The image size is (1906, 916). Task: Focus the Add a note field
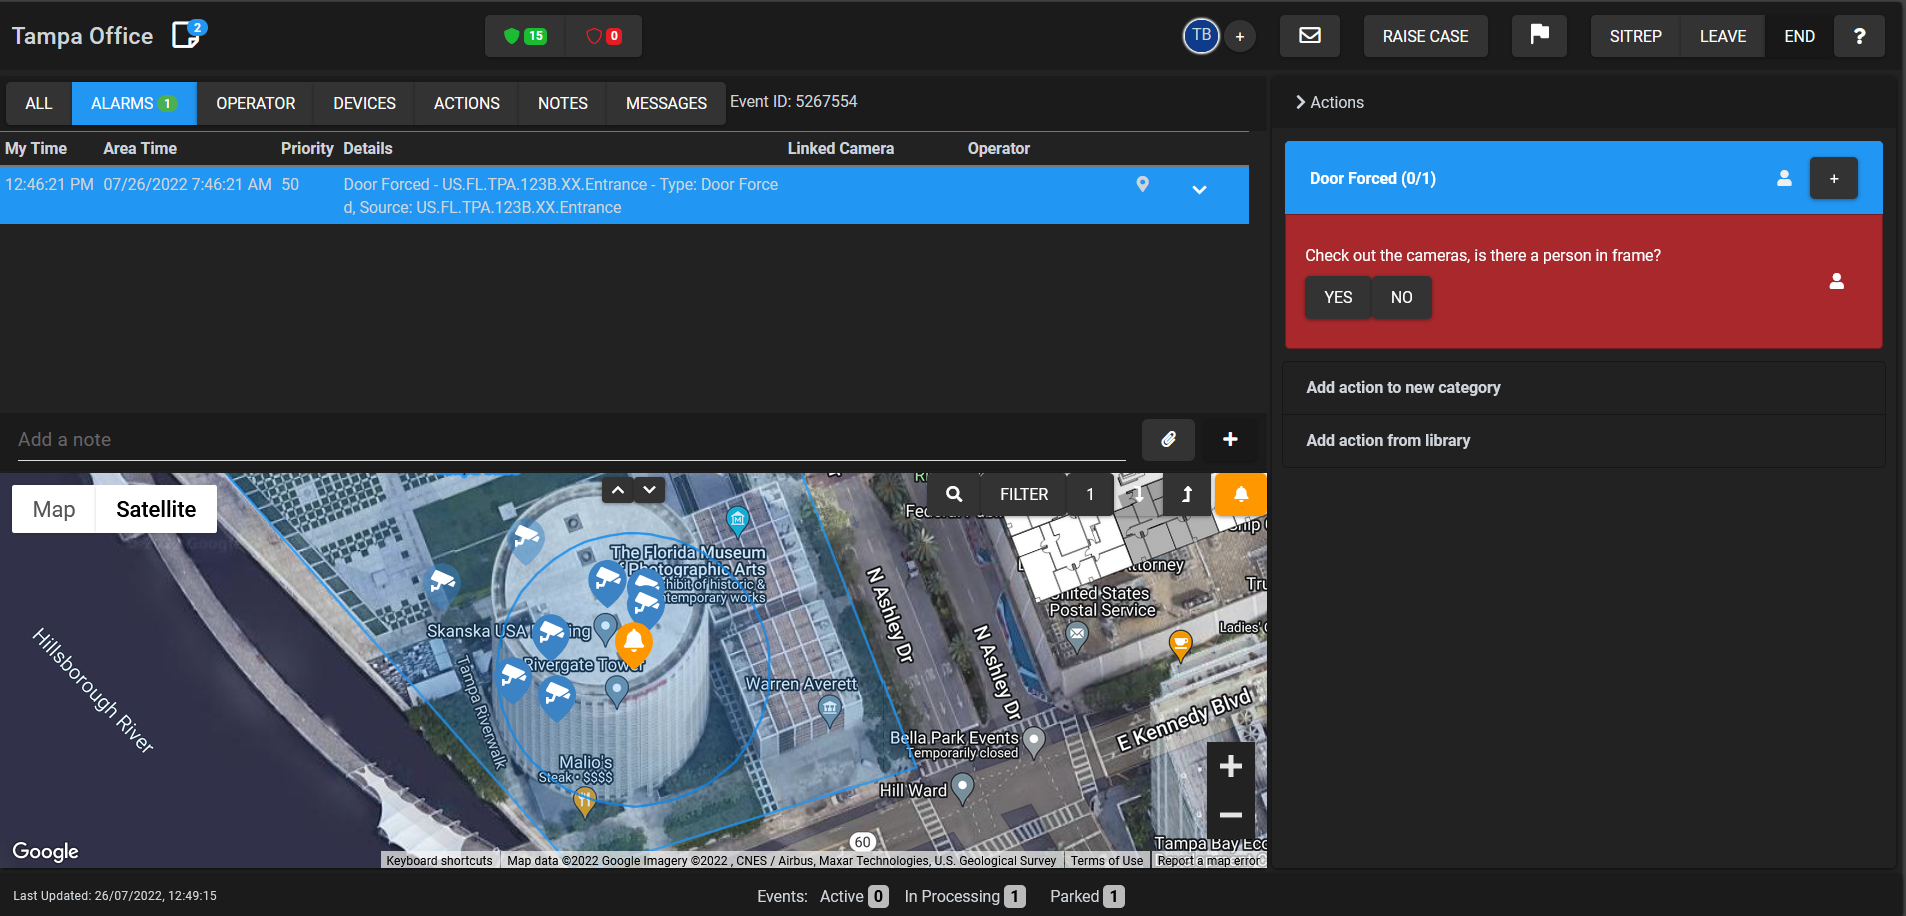(571, 440)
